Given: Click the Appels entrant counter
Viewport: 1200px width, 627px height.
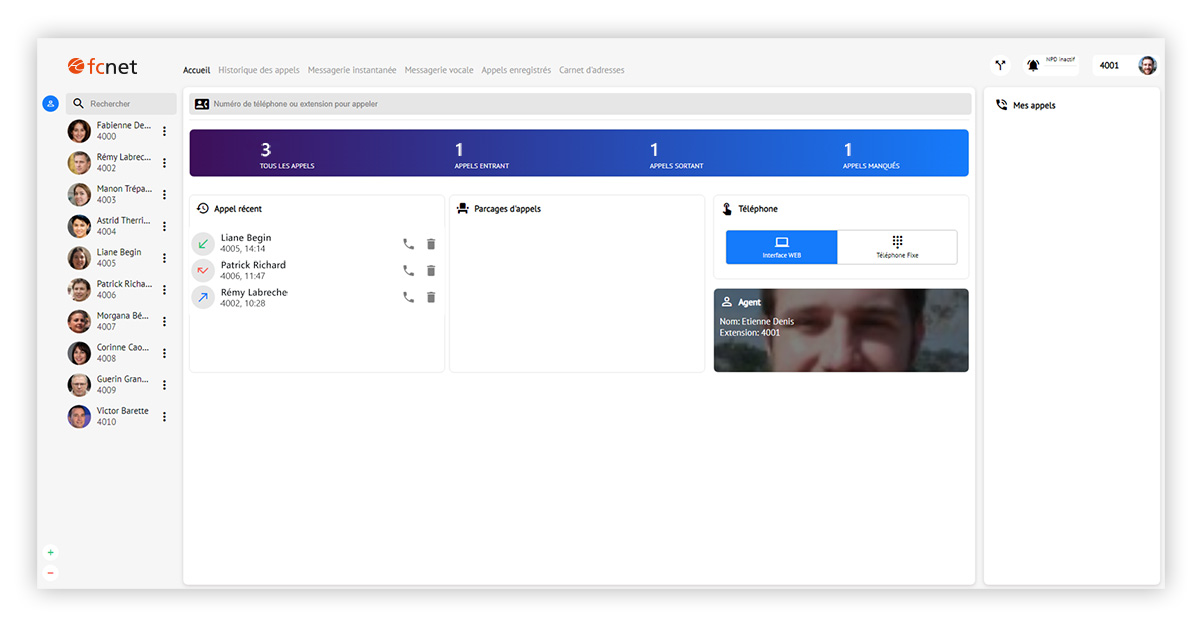Looking at the screenshot, I should point(482,154).
